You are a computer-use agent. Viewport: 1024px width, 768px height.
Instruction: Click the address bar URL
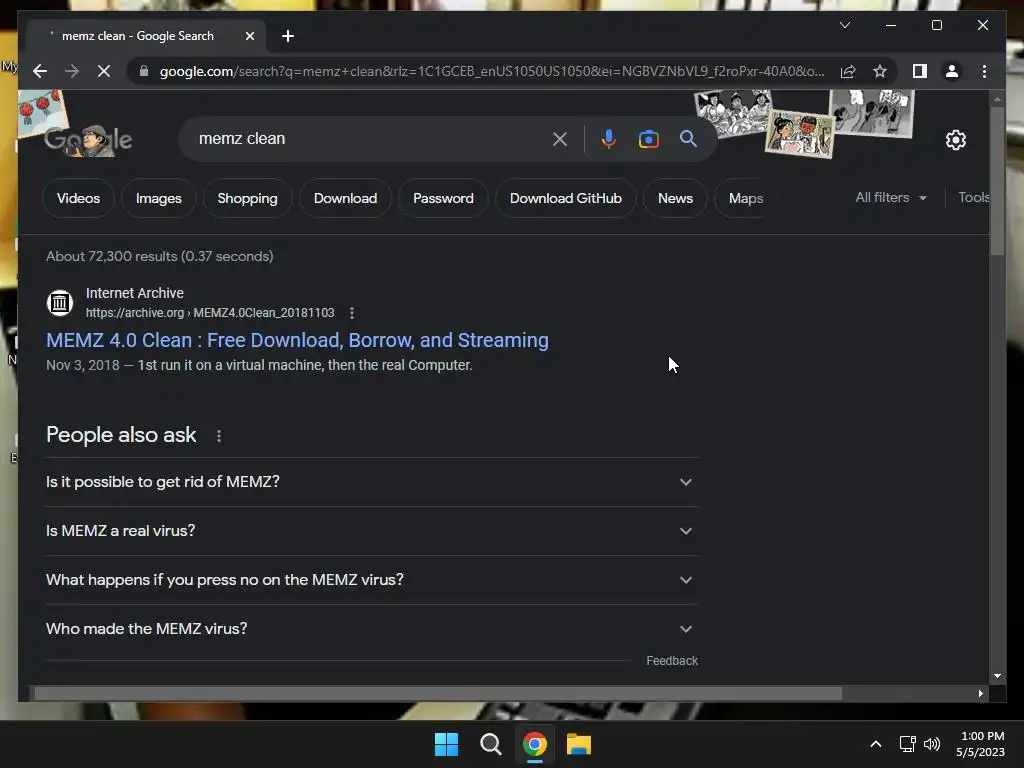pos(492,71)
